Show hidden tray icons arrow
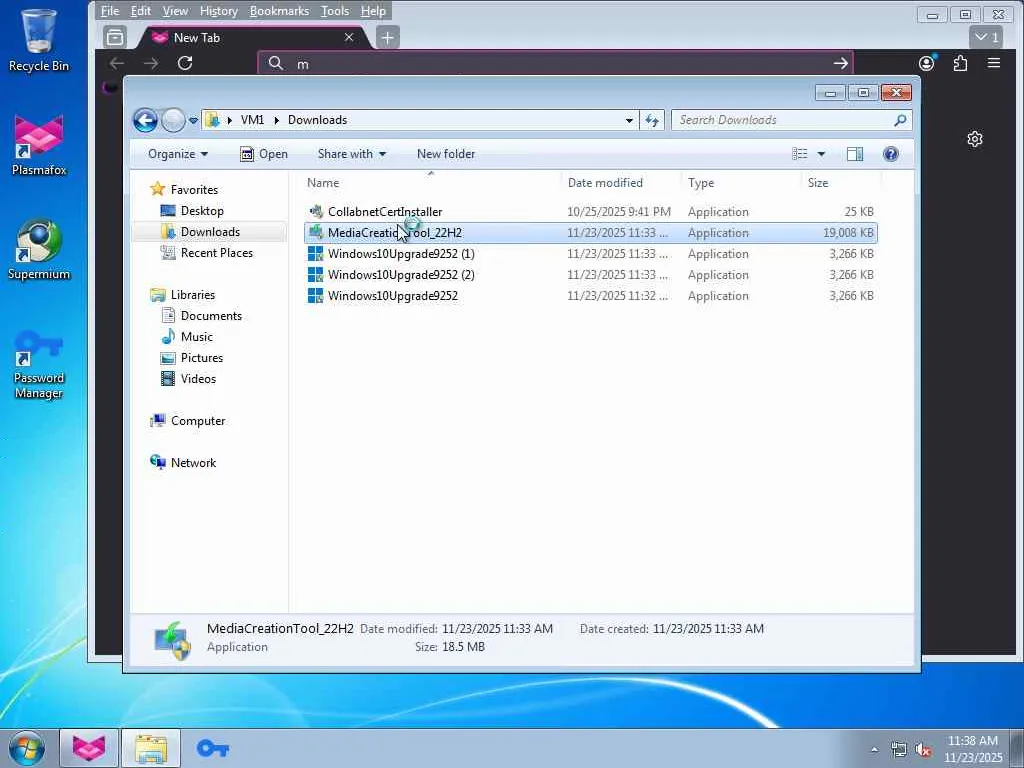Viewport: 1024px width, 768px height. pos(874,749)
